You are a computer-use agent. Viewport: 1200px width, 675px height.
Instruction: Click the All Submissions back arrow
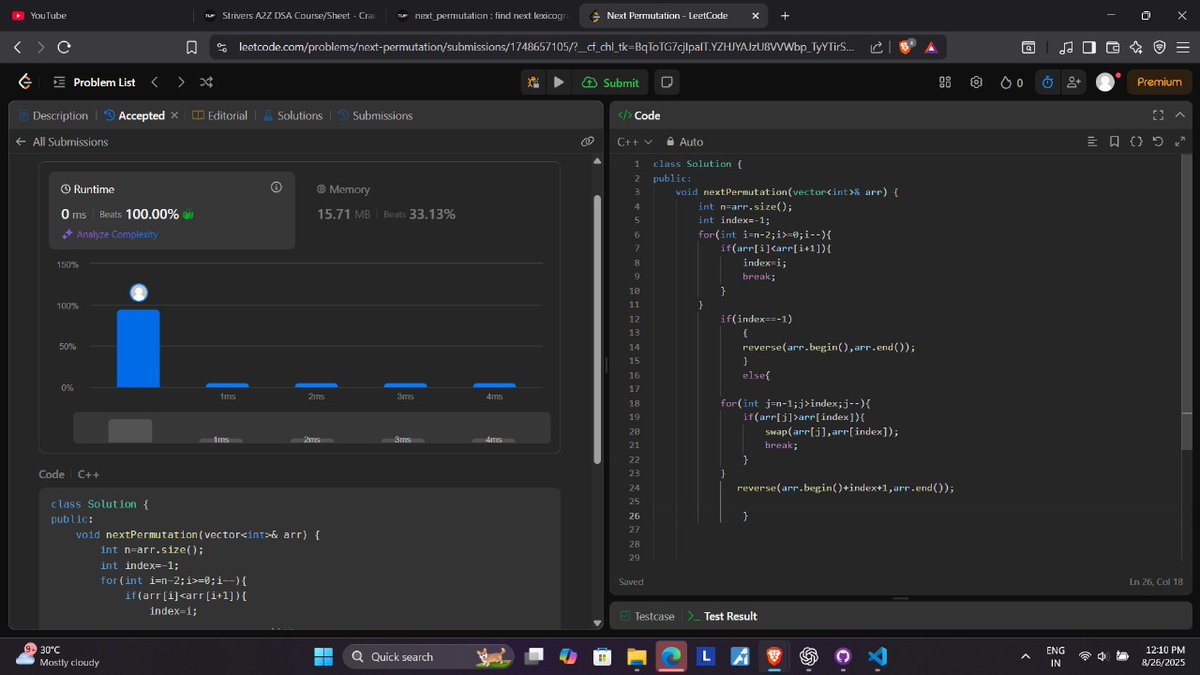click(x=22, y=141)
